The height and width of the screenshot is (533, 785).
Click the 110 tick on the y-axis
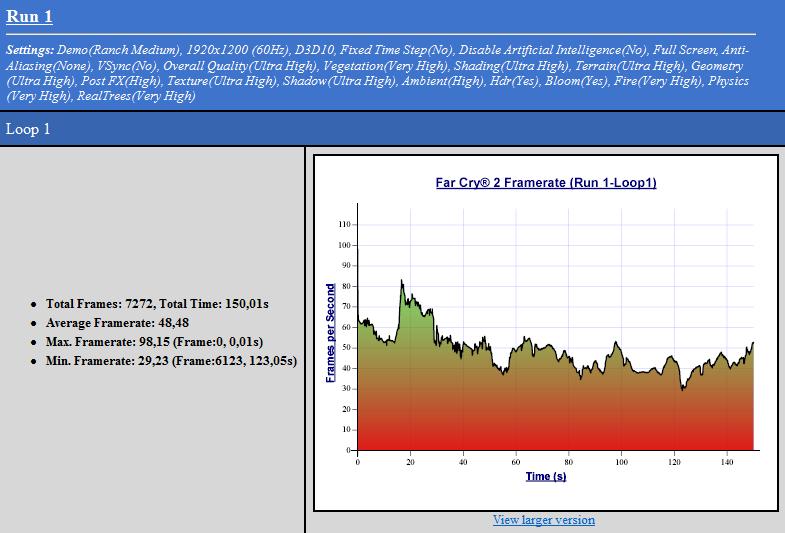click(x=344, y=224)
